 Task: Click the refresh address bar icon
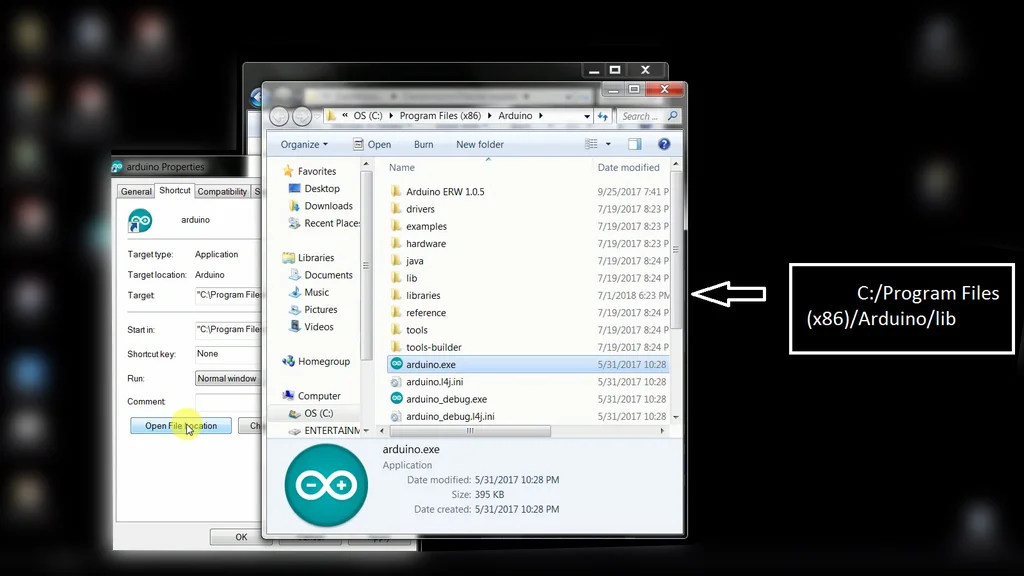[x=603, y=116]
